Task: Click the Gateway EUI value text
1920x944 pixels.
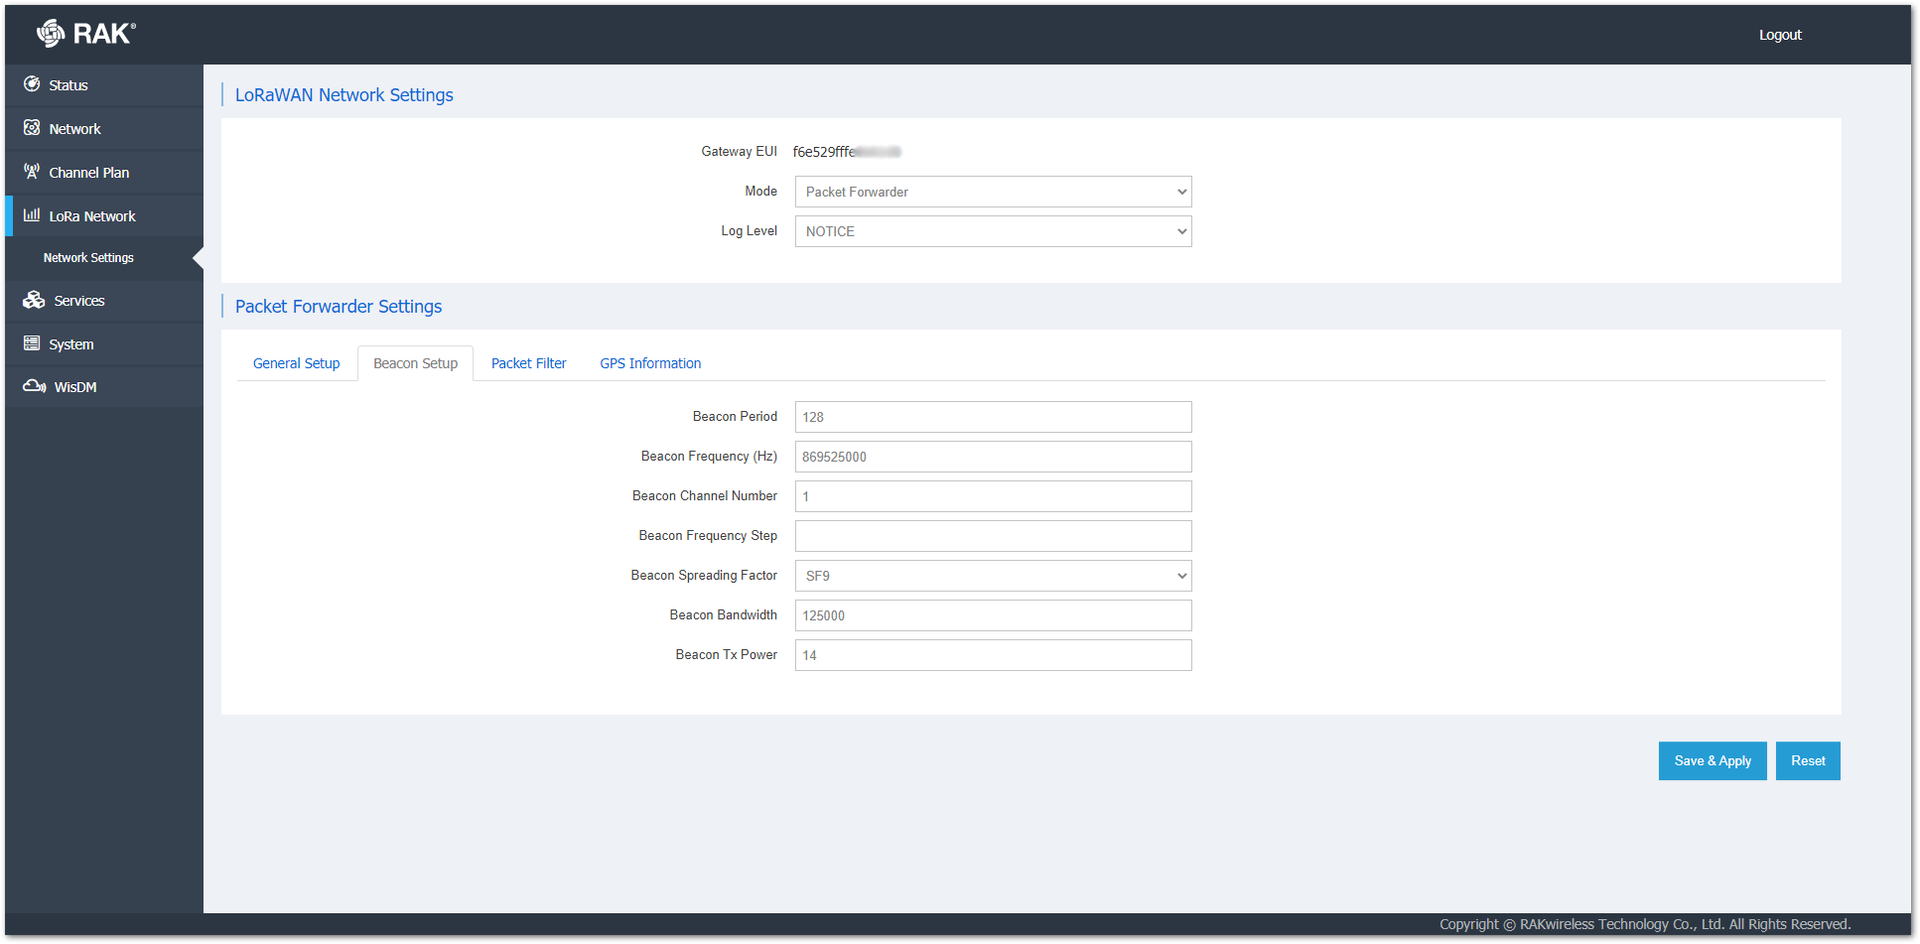Action: coord(847,152)
